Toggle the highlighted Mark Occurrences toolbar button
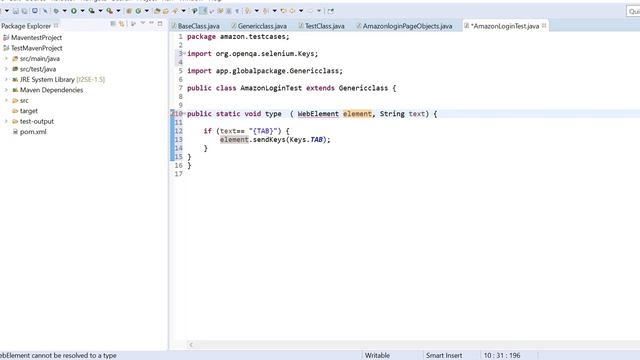Screen dimensions: 640x360 point(203,11)
